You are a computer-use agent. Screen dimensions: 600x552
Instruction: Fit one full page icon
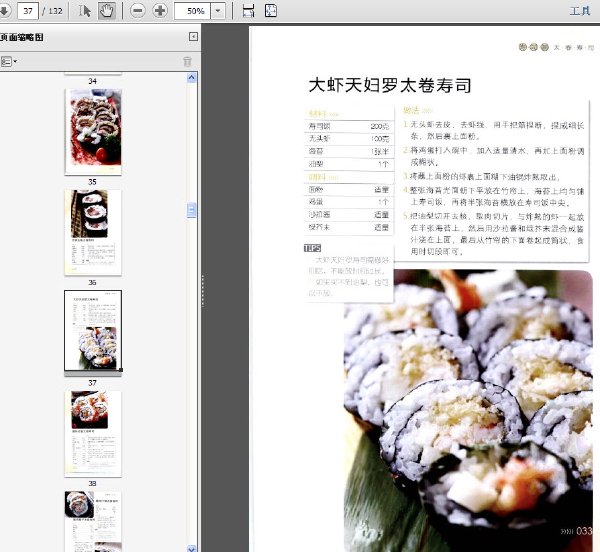tap(271, 11)
